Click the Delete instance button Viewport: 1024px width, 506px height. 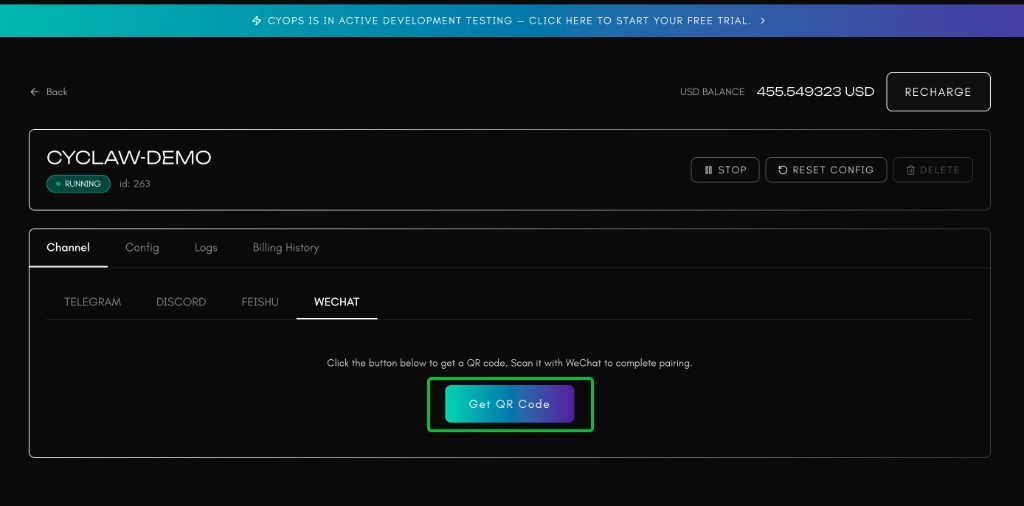click(x=933, y=170)
